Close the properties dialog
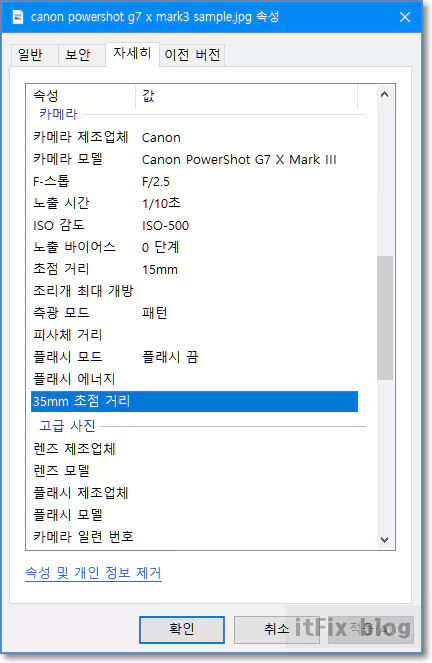This screenshot has height=663, width=432. 405,17
